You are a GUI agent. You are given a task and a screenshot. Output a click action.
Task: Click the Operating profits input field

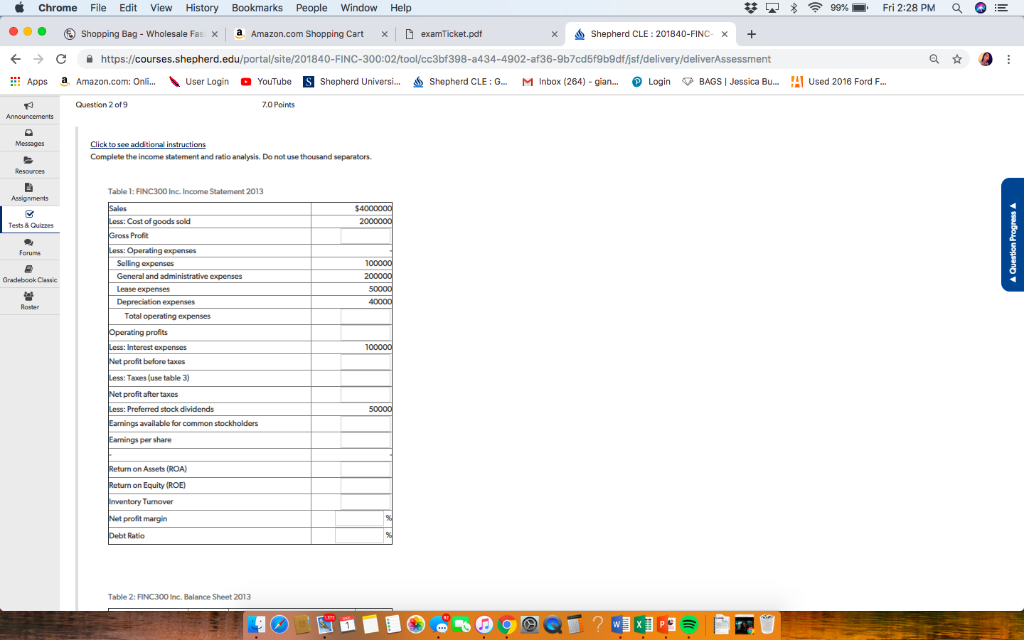click(365, 332)
